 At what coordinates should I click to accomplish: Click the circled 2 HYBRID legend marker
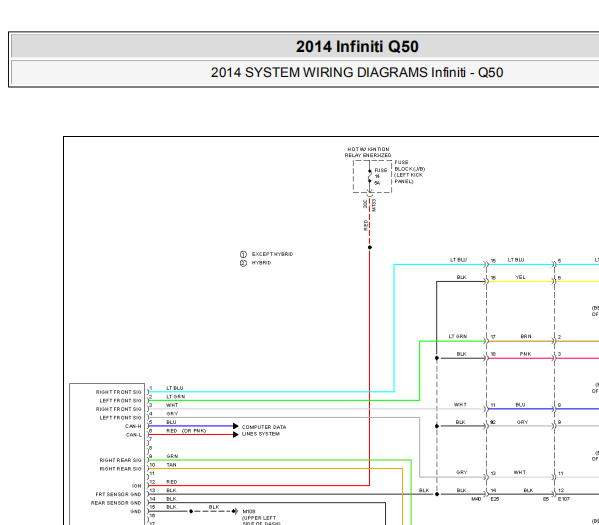(x=243, y=263)
